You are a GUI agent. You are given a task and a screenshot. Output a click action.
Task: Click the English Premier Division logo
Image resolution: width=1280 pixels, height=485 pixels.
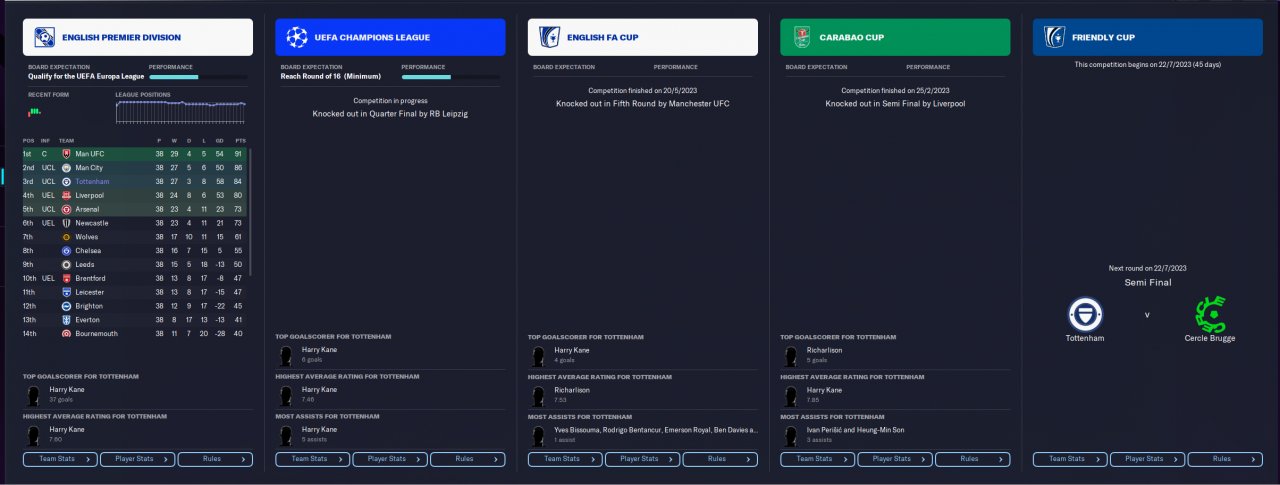43,37
